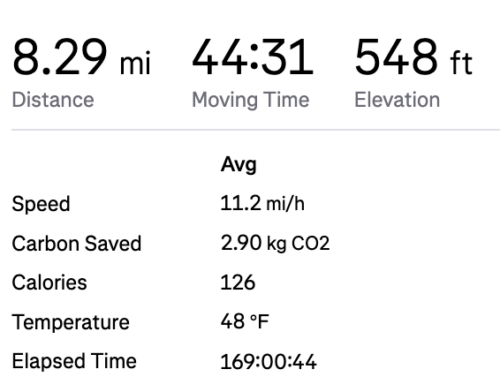The image size is (500, 392).
Task: Select the Distance label
Action: click(x=53, y=100)
